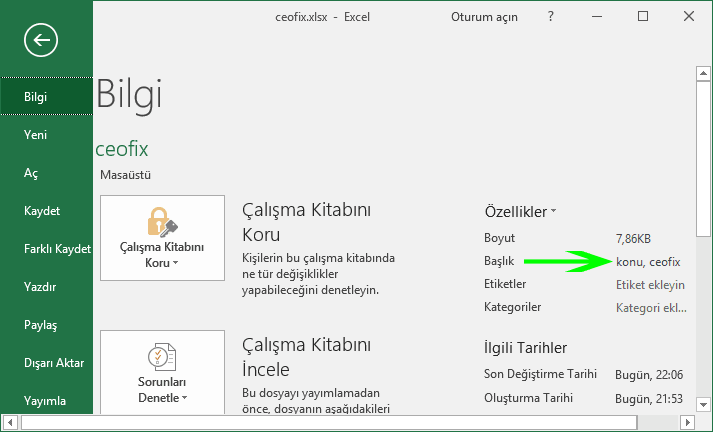Open Sorunları Denetle dropdown button
The image size is (713, 432).
click(162, 372)
